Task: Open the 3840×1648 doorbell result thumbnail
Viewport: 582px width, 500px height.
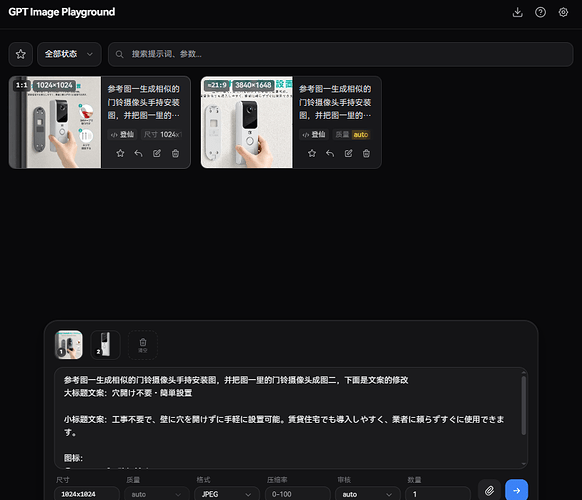Action: click(247, 122)
